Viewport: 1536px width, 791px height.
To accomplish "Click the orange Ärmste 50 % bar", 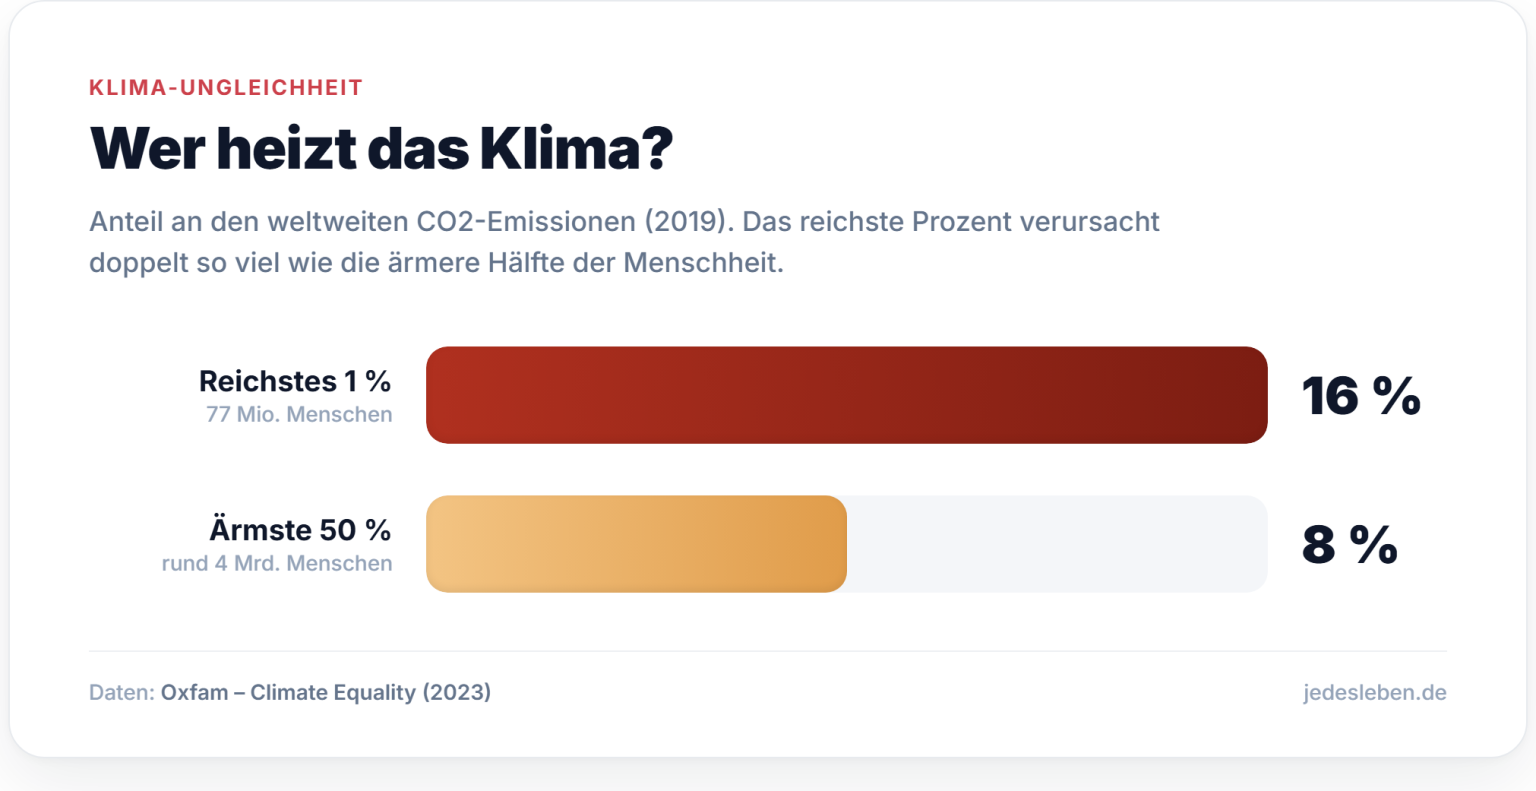I will click(x=636, y=544).
